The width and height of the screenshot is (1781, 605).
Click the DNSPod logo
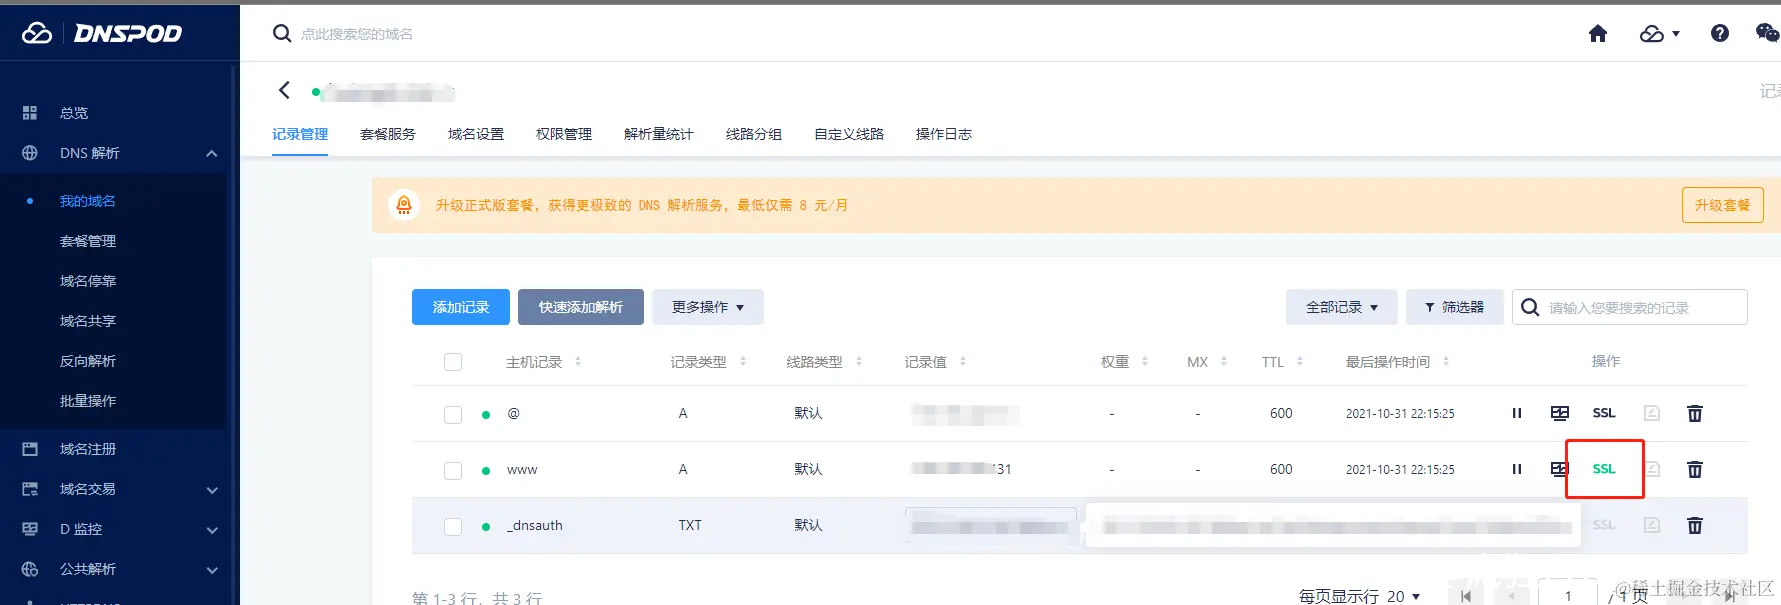(x=102, y=33)
